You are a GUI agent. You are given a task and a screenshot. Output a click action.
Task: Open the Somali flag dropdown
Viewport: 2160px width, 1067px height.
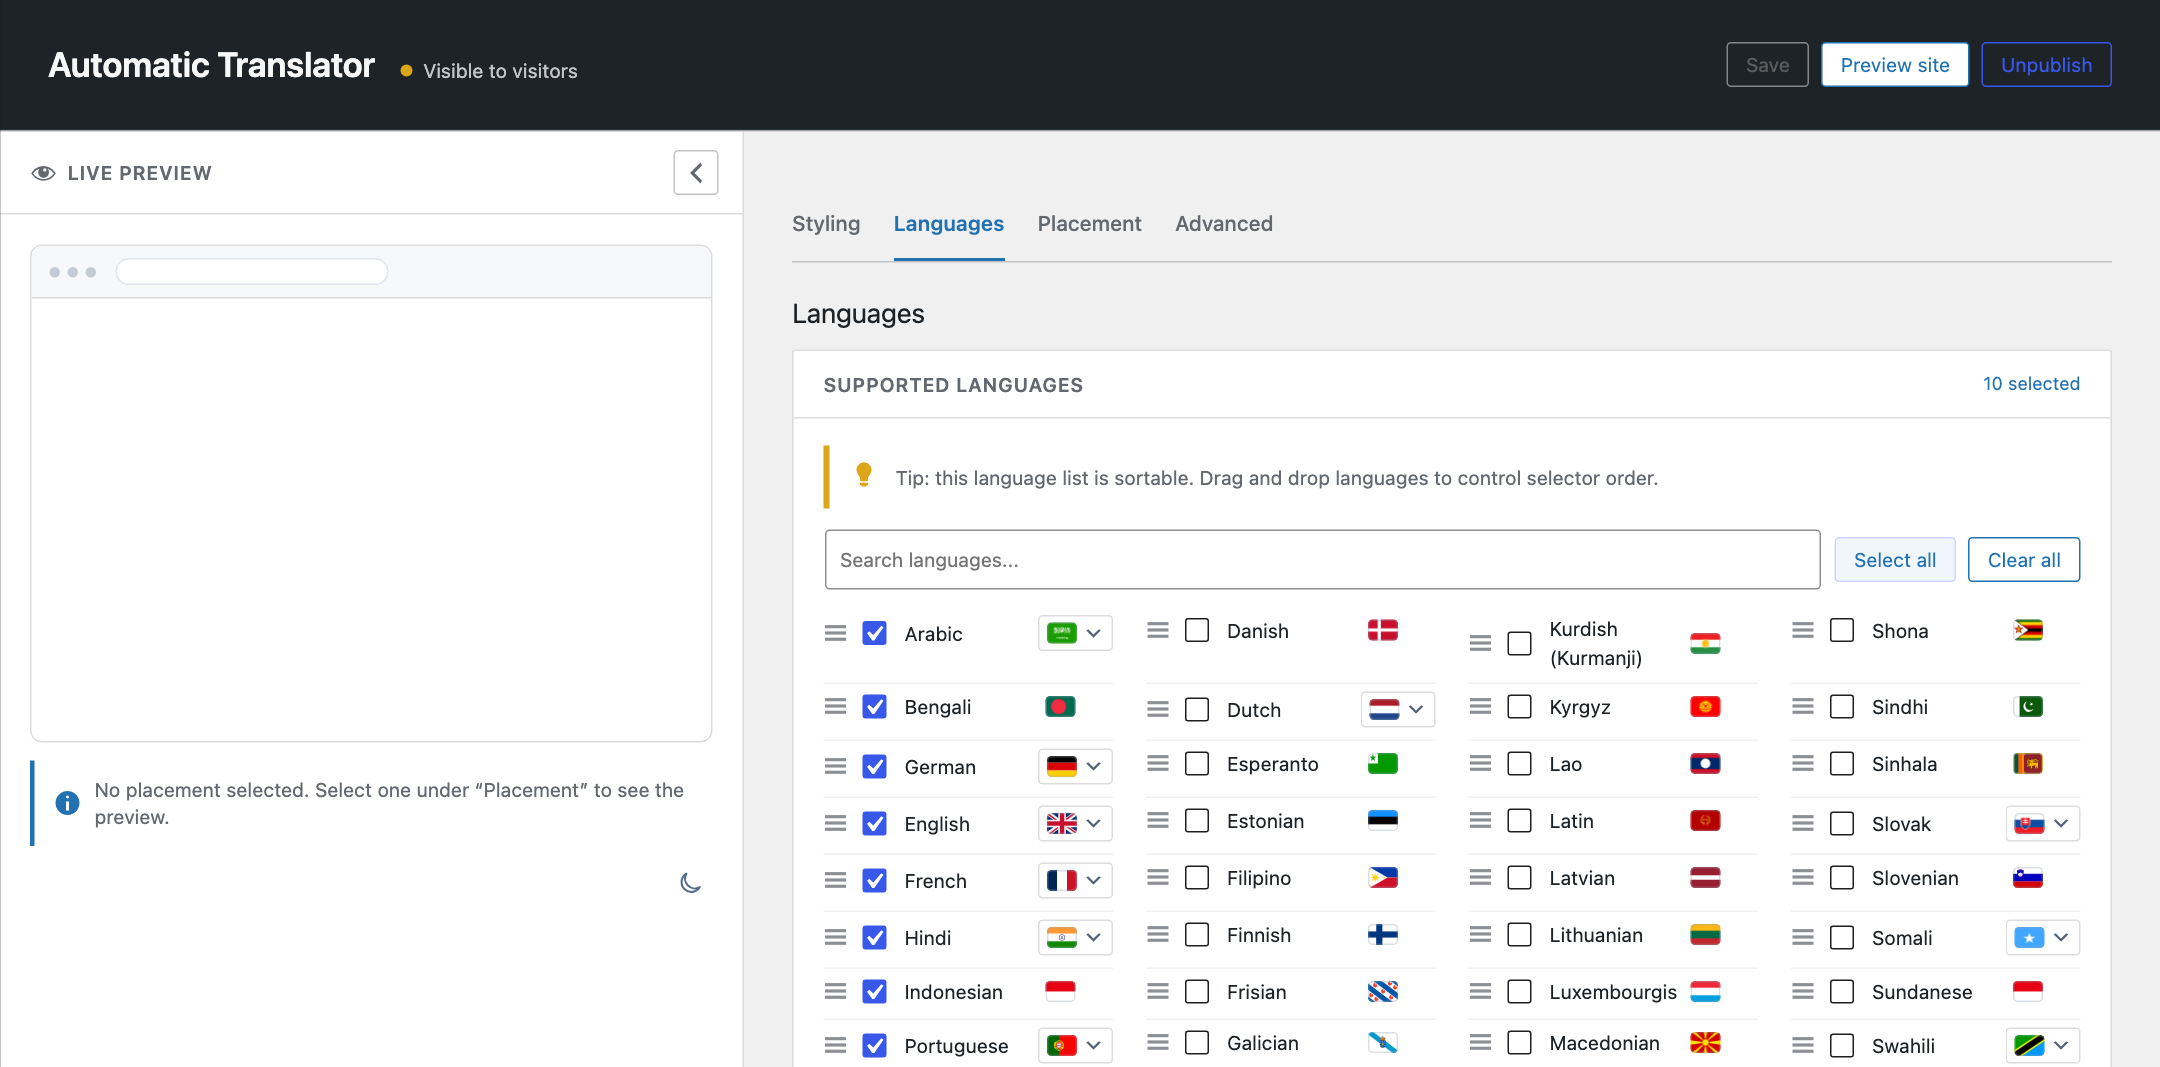point(2043,937)
